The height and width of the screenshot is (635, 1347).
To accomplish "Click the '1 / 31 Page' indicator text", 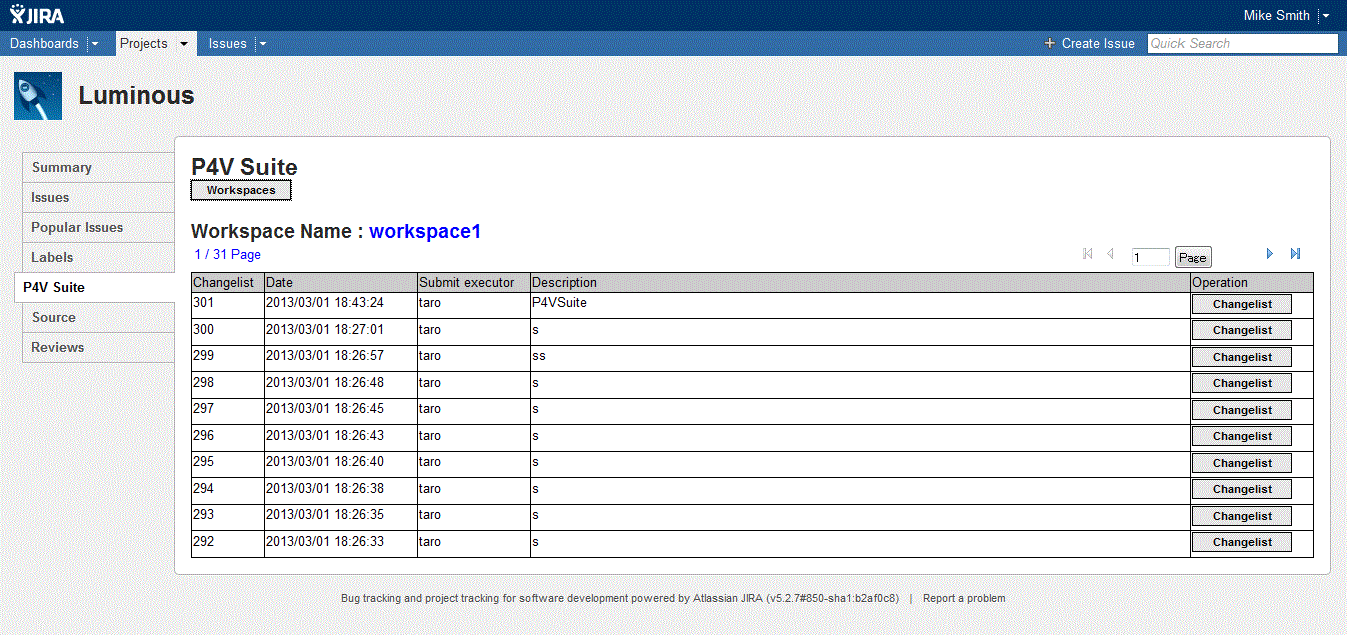I will click(x=228, y=255).
